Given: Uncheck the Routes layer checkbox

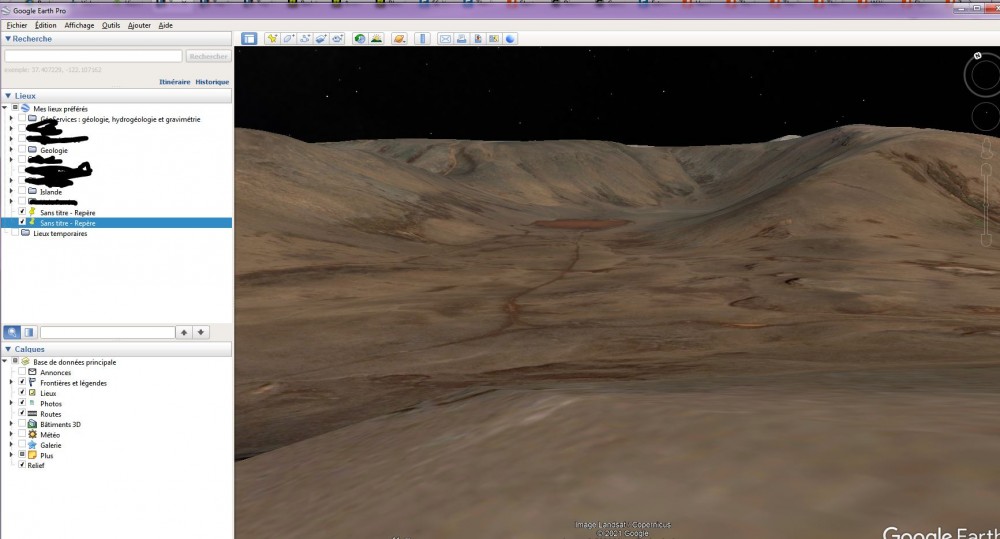Looking at the screenshot, I should click(22, 413).
